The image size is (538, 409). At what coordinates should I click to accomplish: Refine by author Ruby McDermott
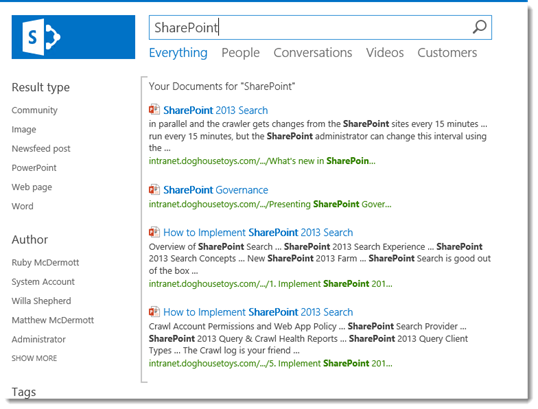[45, 262]
